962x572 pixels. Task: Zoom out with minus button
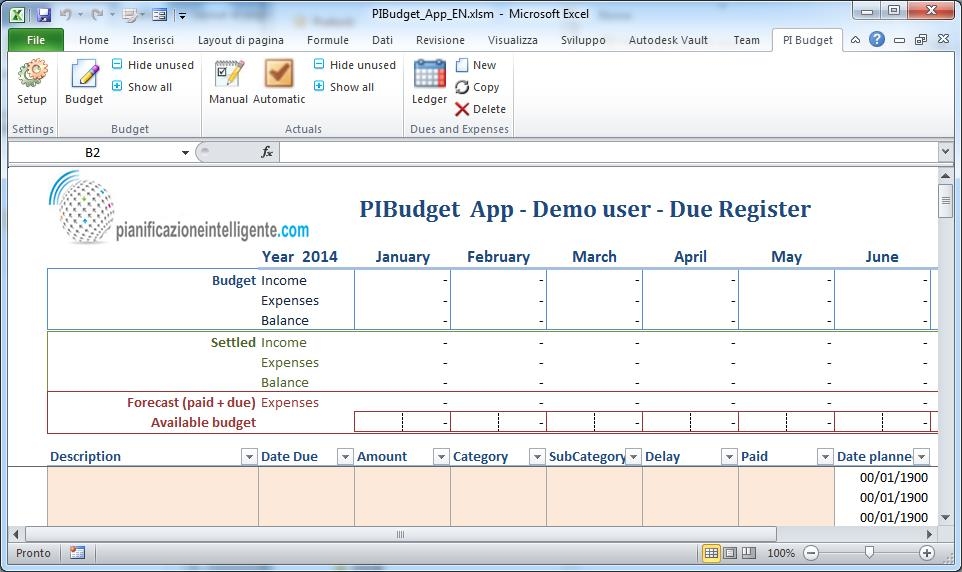(811, 553)
